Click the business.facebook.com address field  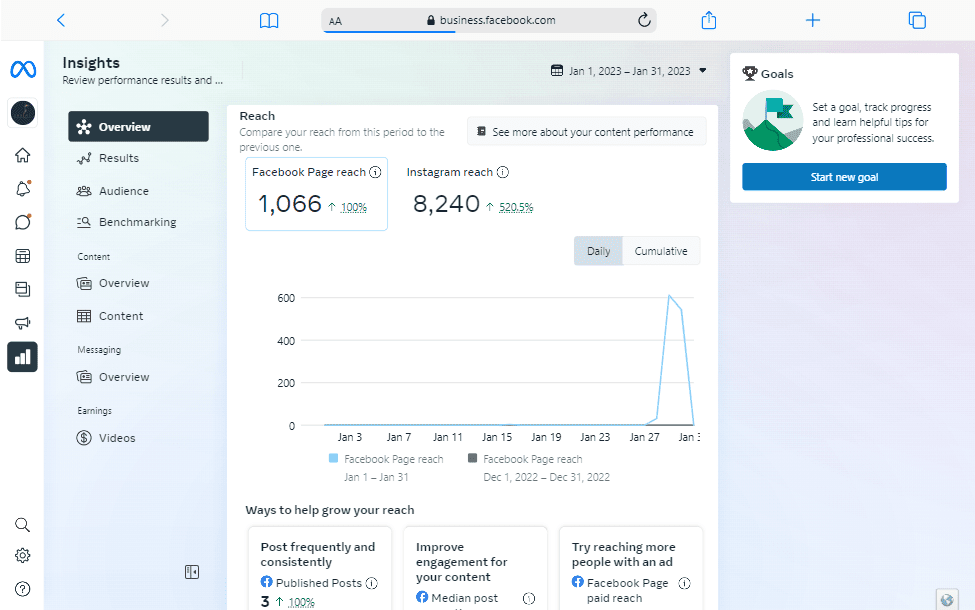point(489,20)
